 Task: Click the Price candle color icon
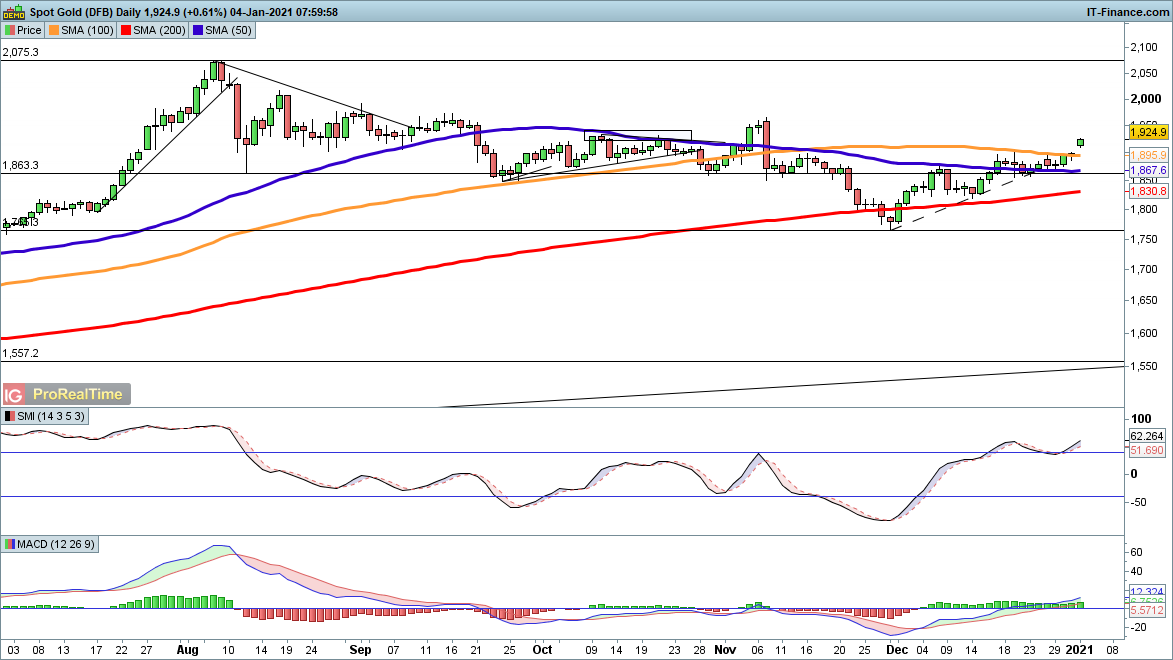[x=9, y=31]
